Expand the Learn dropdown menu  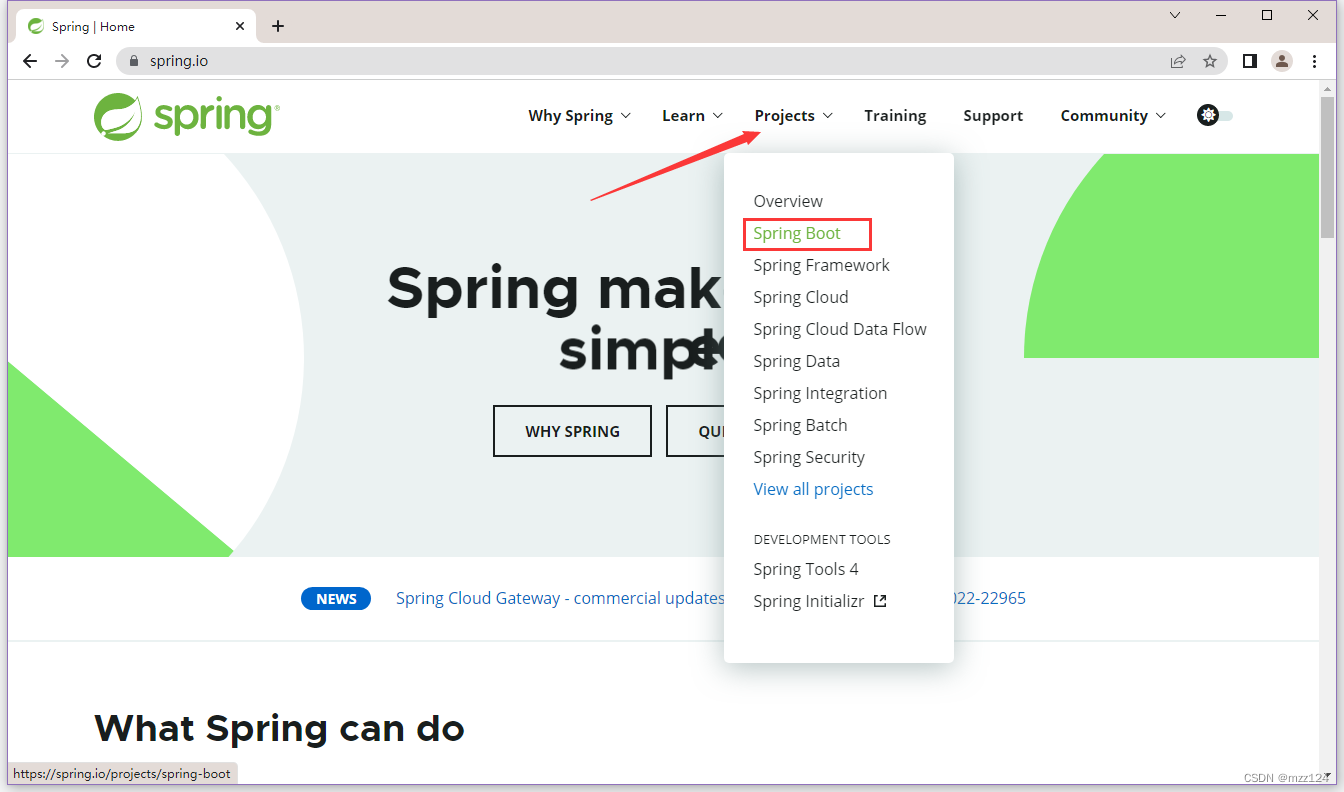(x=692, y=116)
